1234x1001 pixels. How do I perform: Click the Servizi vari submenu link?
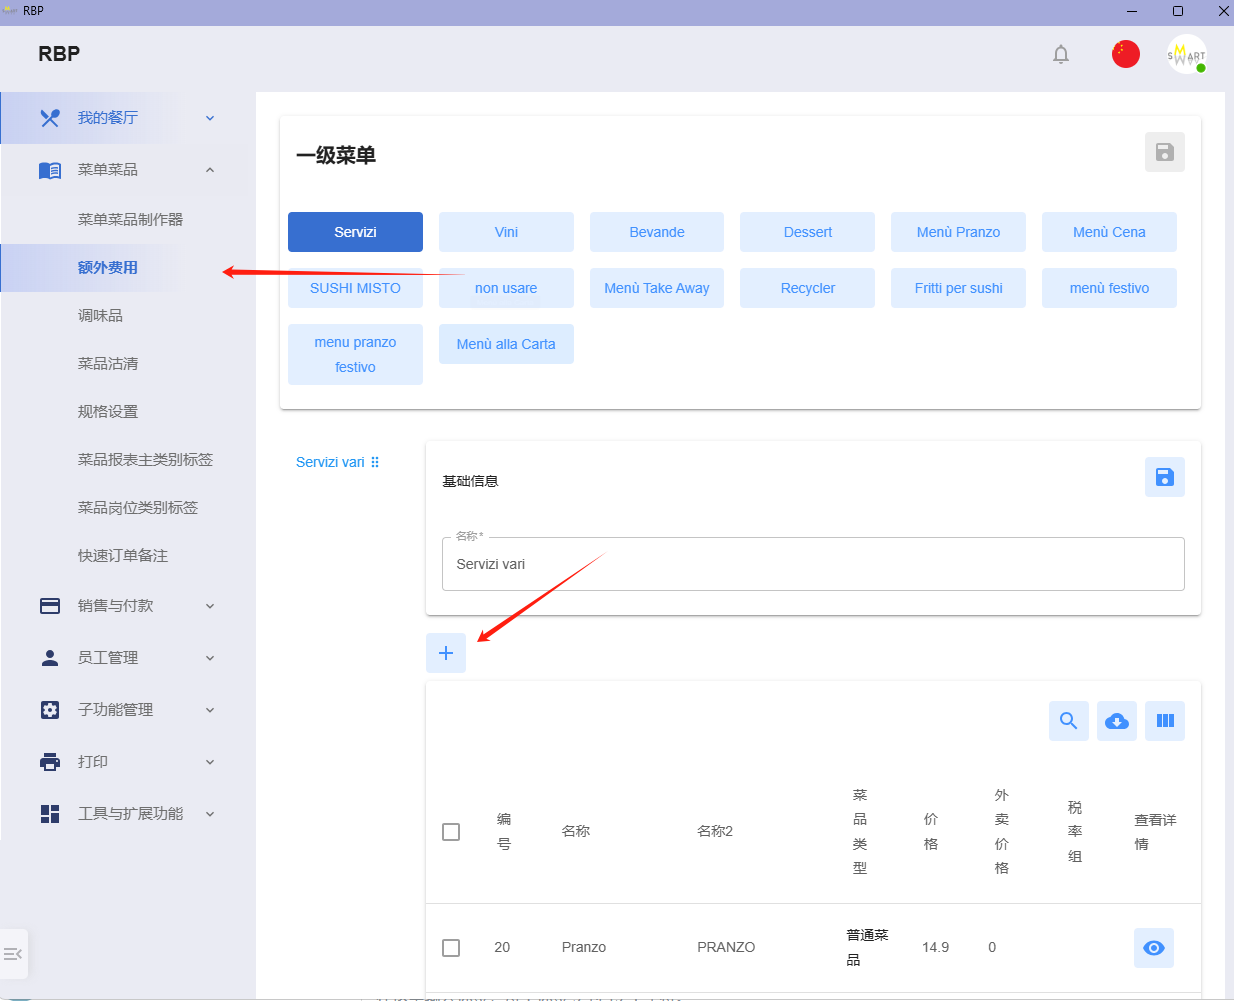(x=330, y=462)
